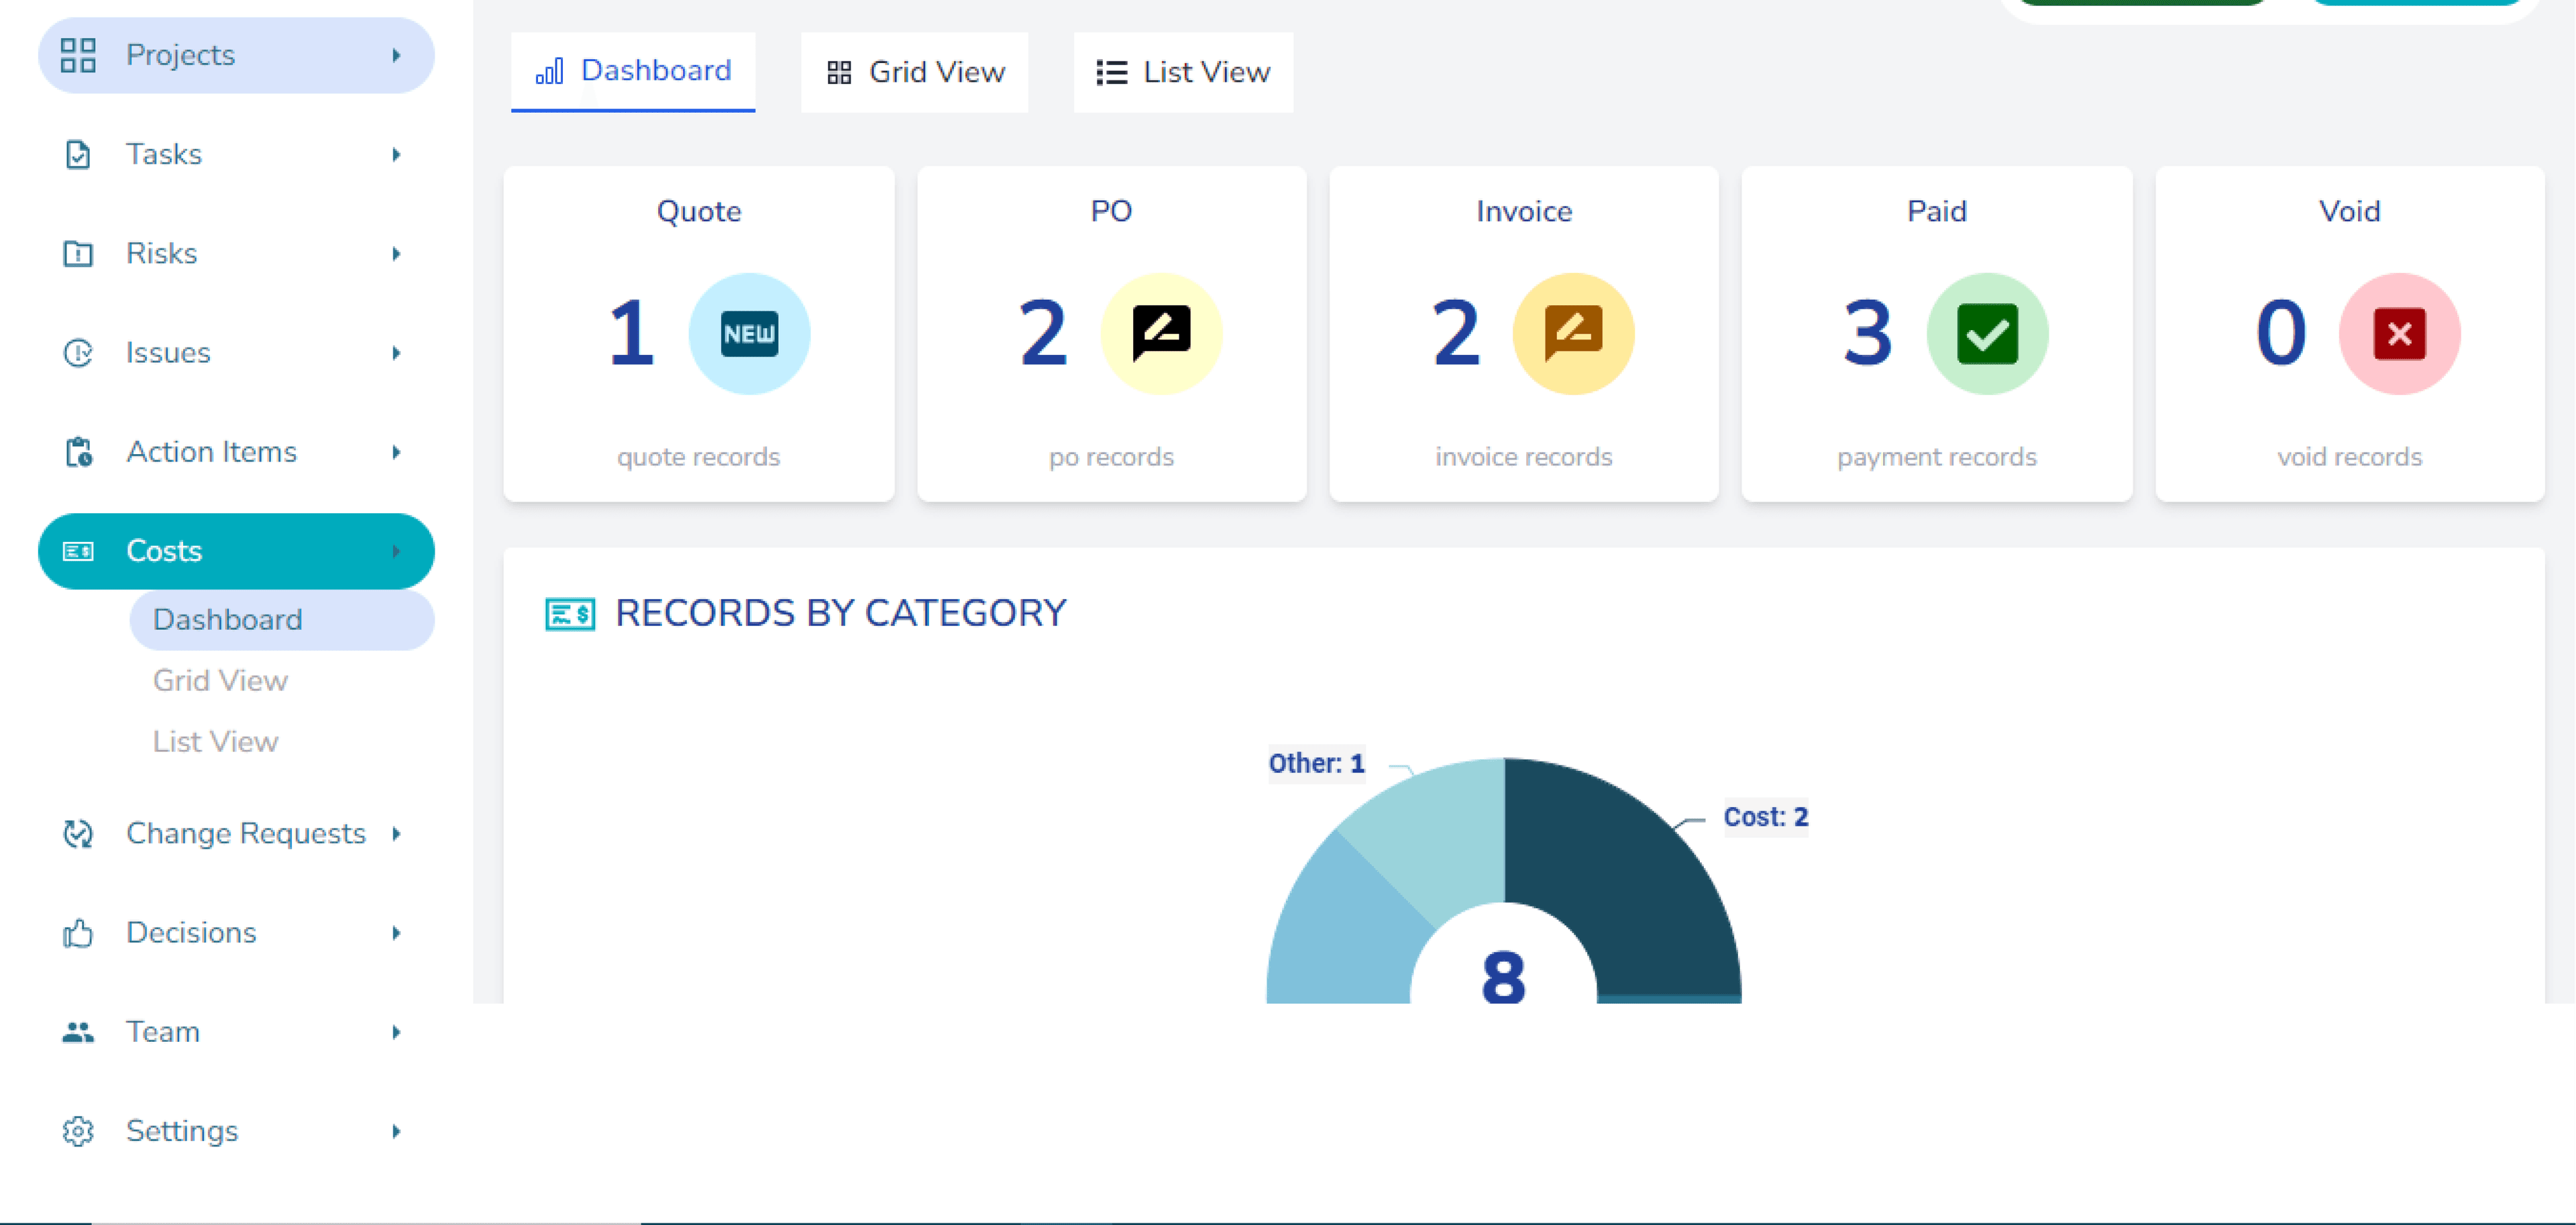Expand the Tasks submenu arrow
2576x1225 pixels.
397,154
